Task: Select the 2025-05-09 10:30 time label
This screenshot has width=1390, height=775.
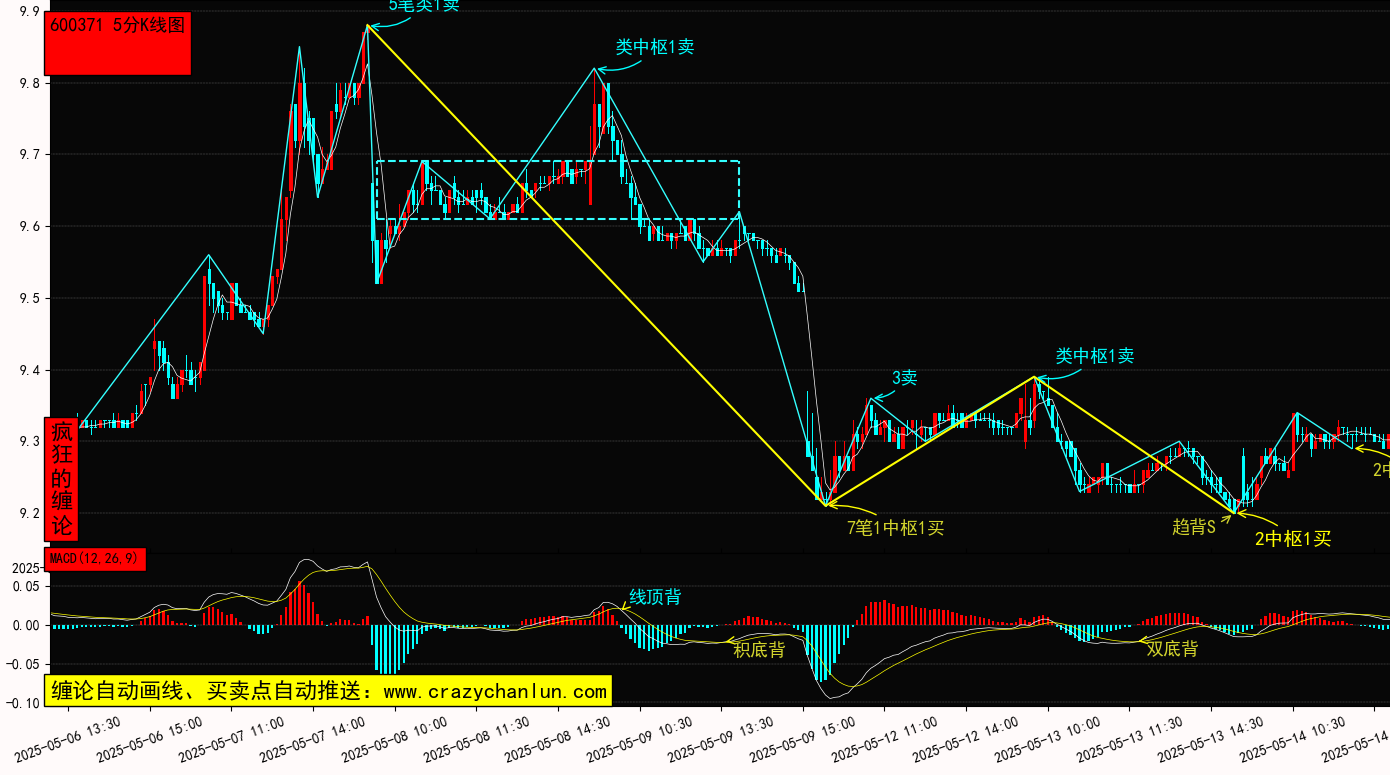Action: pyautogui.click(x=641, y=738)
